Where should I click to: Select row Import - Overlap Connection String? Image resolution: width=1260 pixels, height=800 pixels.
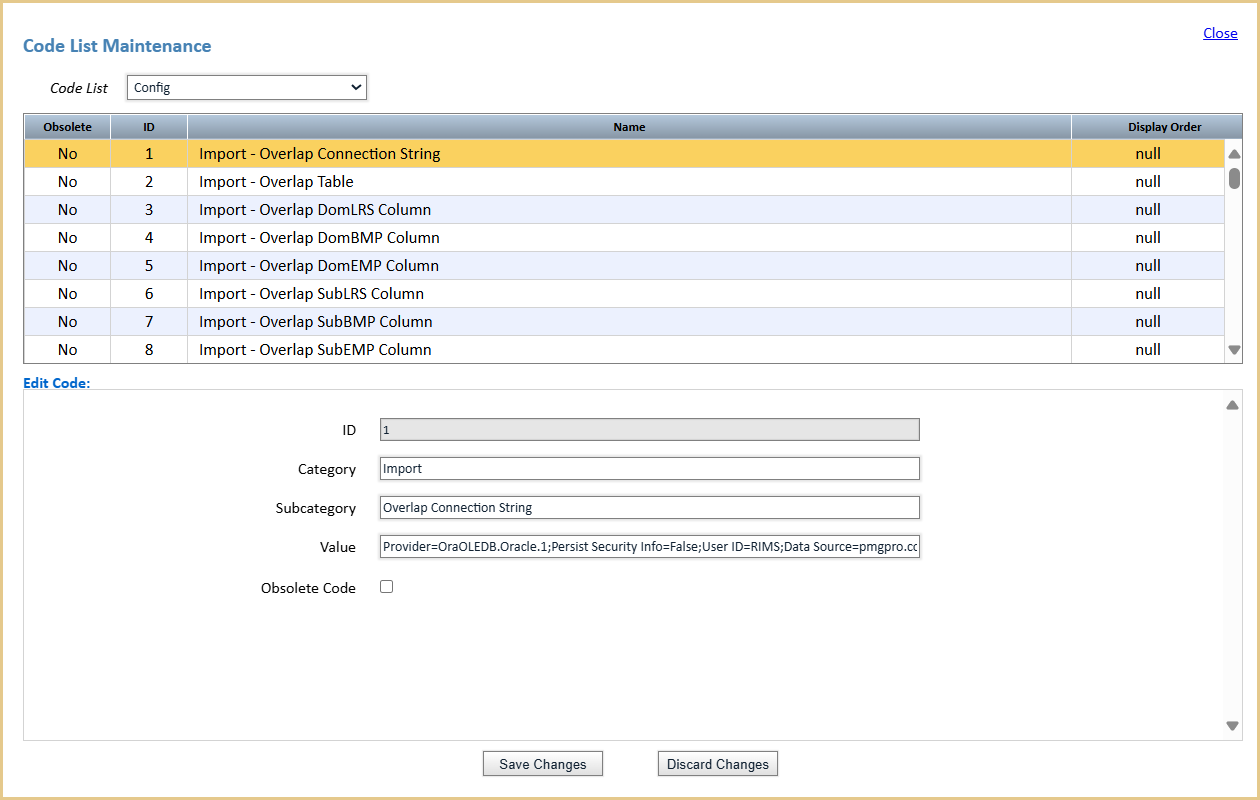click(624, 154)
